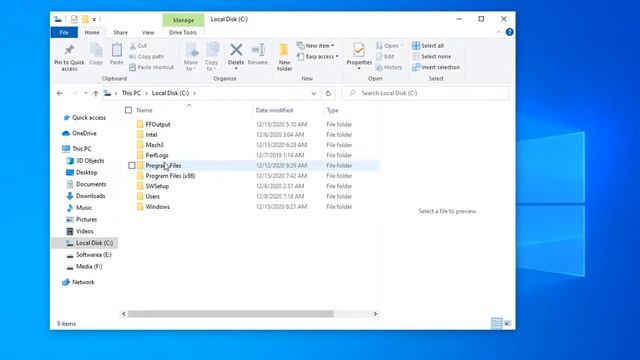The height and width of the screenshot is (360, 640).
Task: Click Open in the Open group
Action: [388, 46]
